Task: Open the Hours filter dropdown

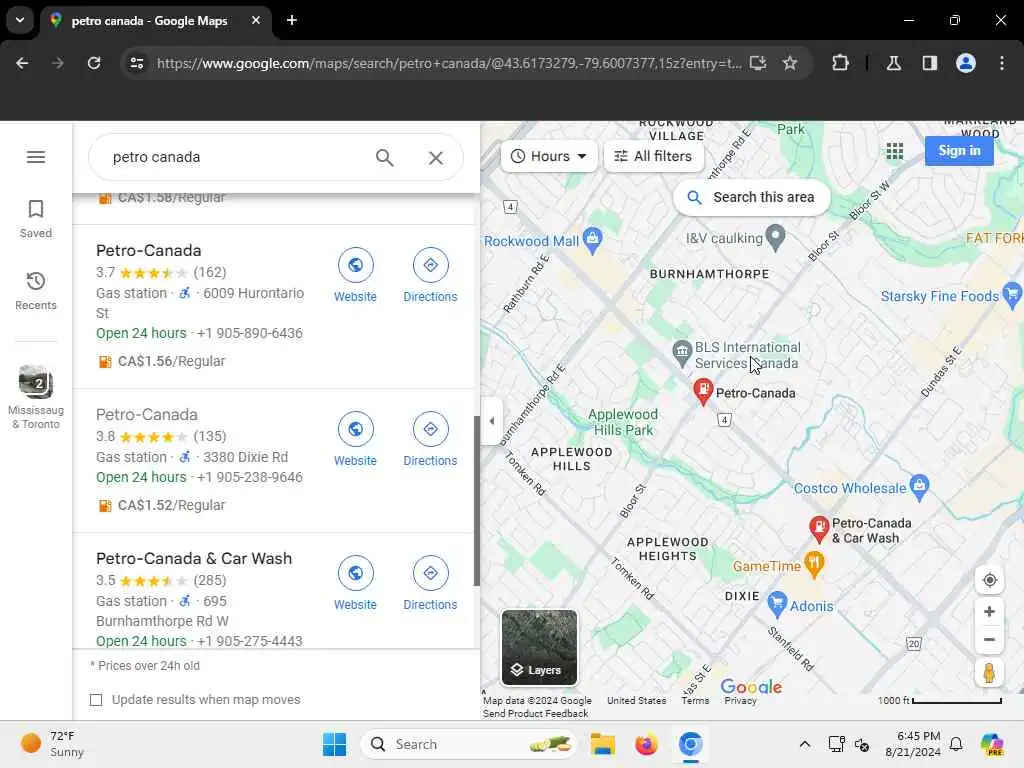Action: pyautogui.click(x=549, y=156)
